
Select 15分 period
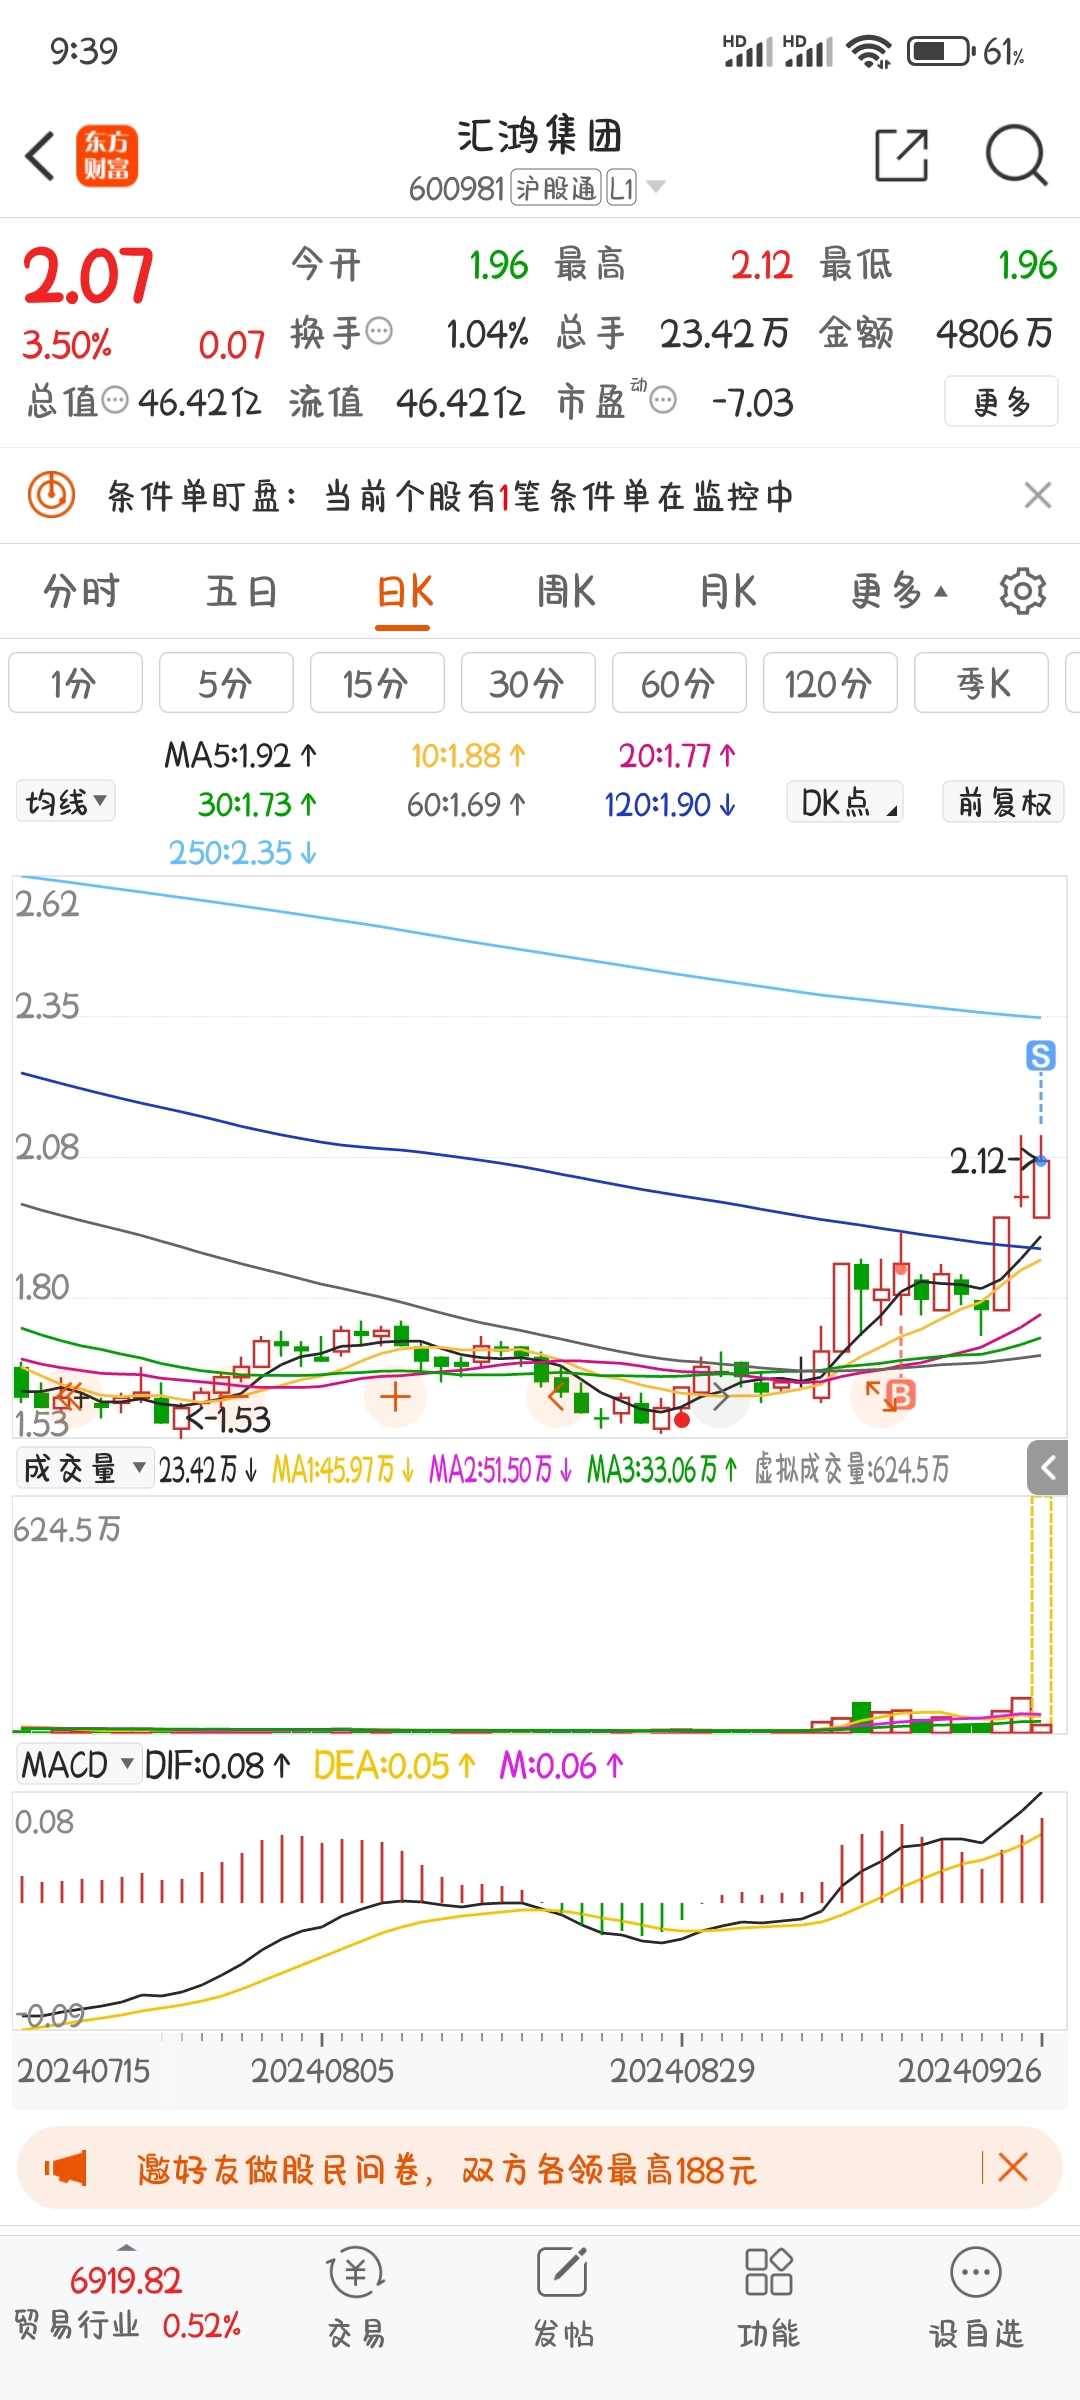pyautogui.click(x=377, y=683)
